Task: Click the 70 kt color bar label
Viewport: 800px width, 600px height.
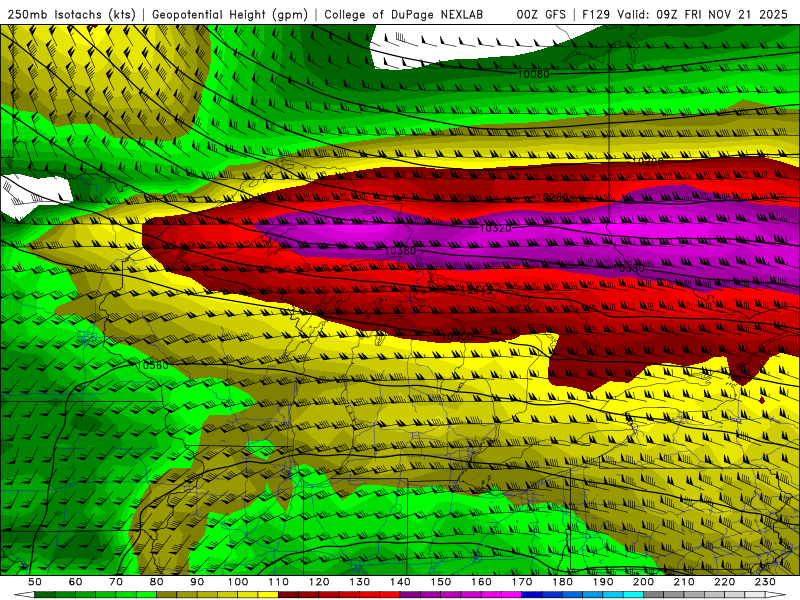Action: pyautogui.click(x=116, y=582)
